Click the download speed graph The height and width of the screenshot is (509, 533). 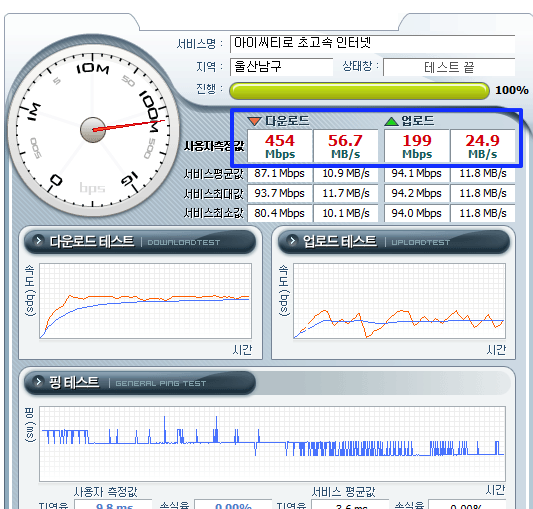(x=145, y=301)
